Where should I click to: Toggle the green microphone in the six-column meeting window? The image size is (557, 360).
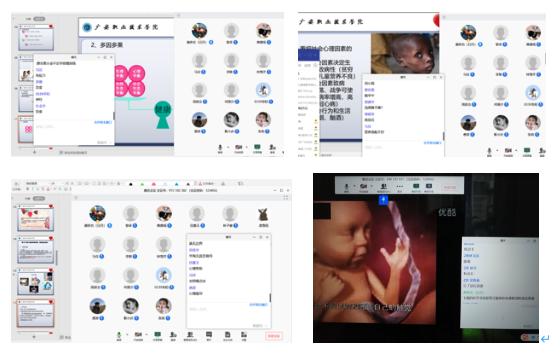[x=119, y=335]
